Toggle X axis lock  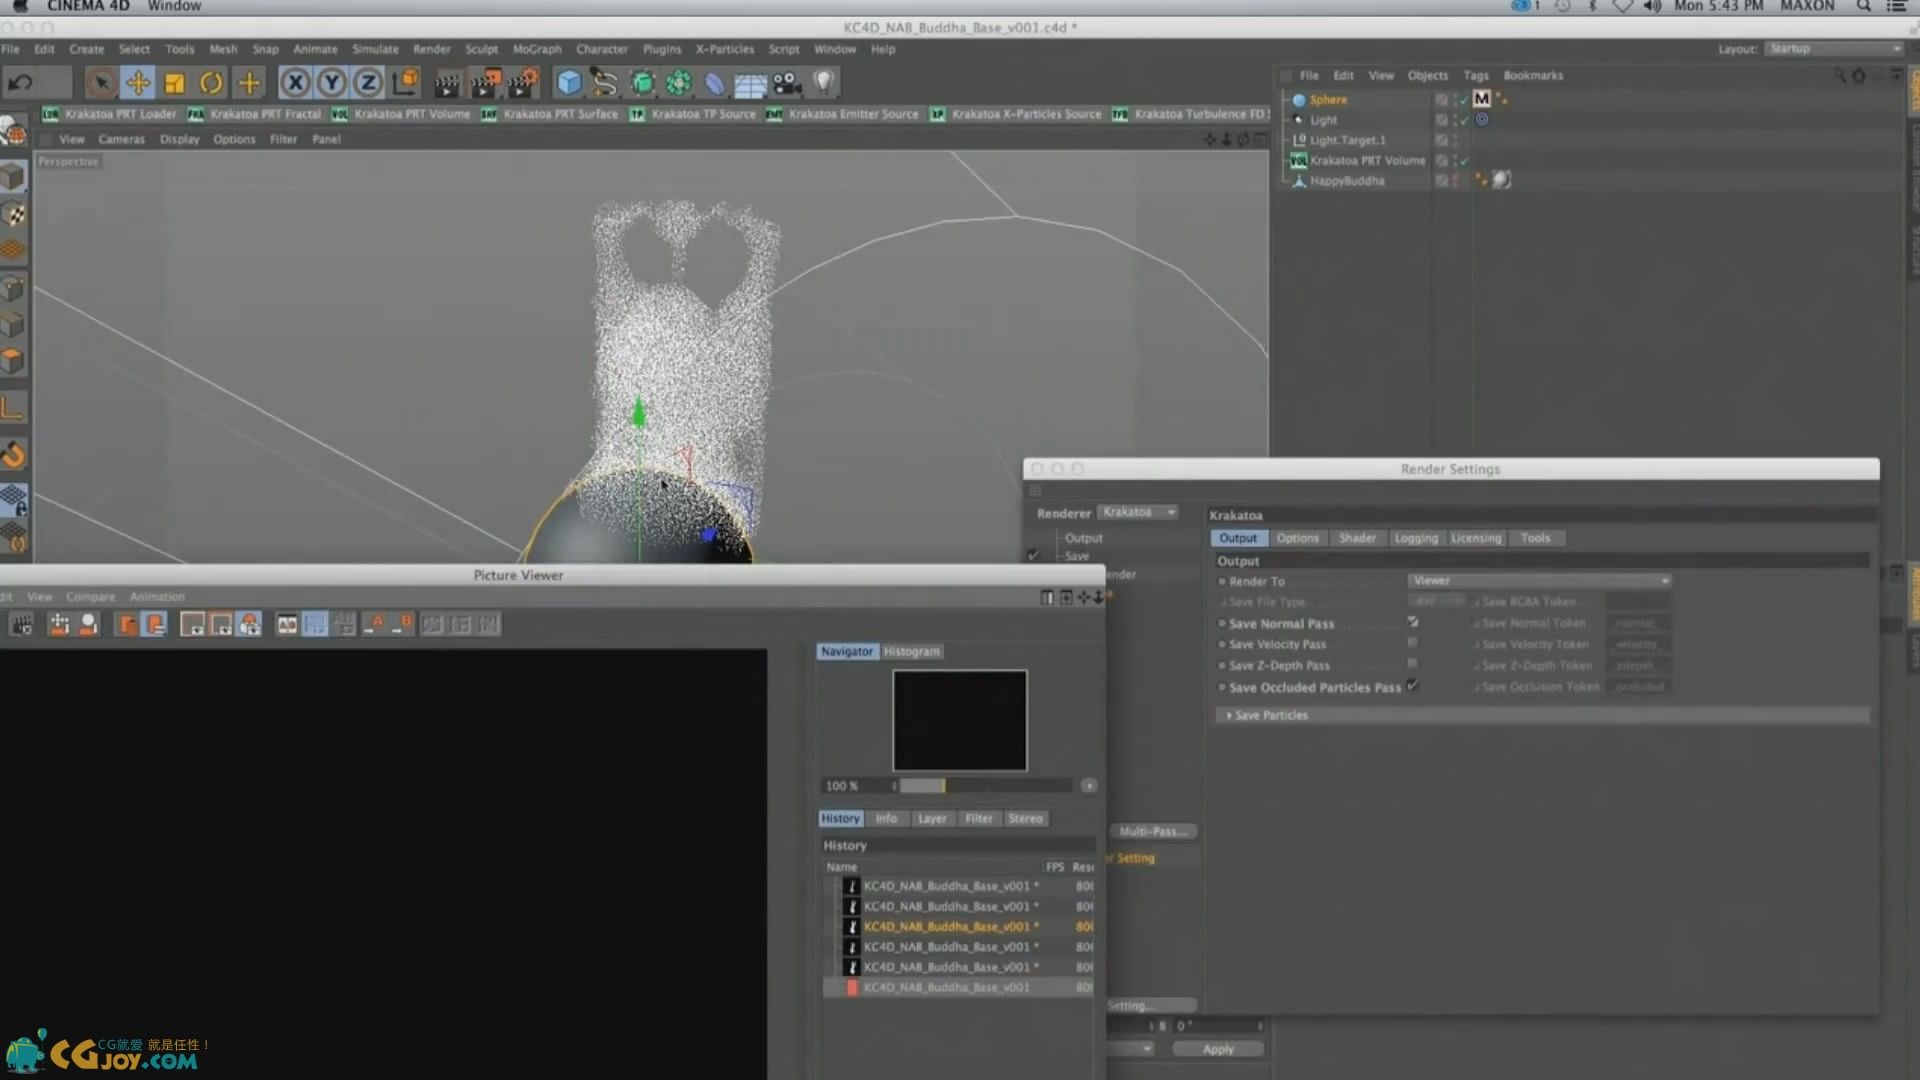tap(295, 83)
